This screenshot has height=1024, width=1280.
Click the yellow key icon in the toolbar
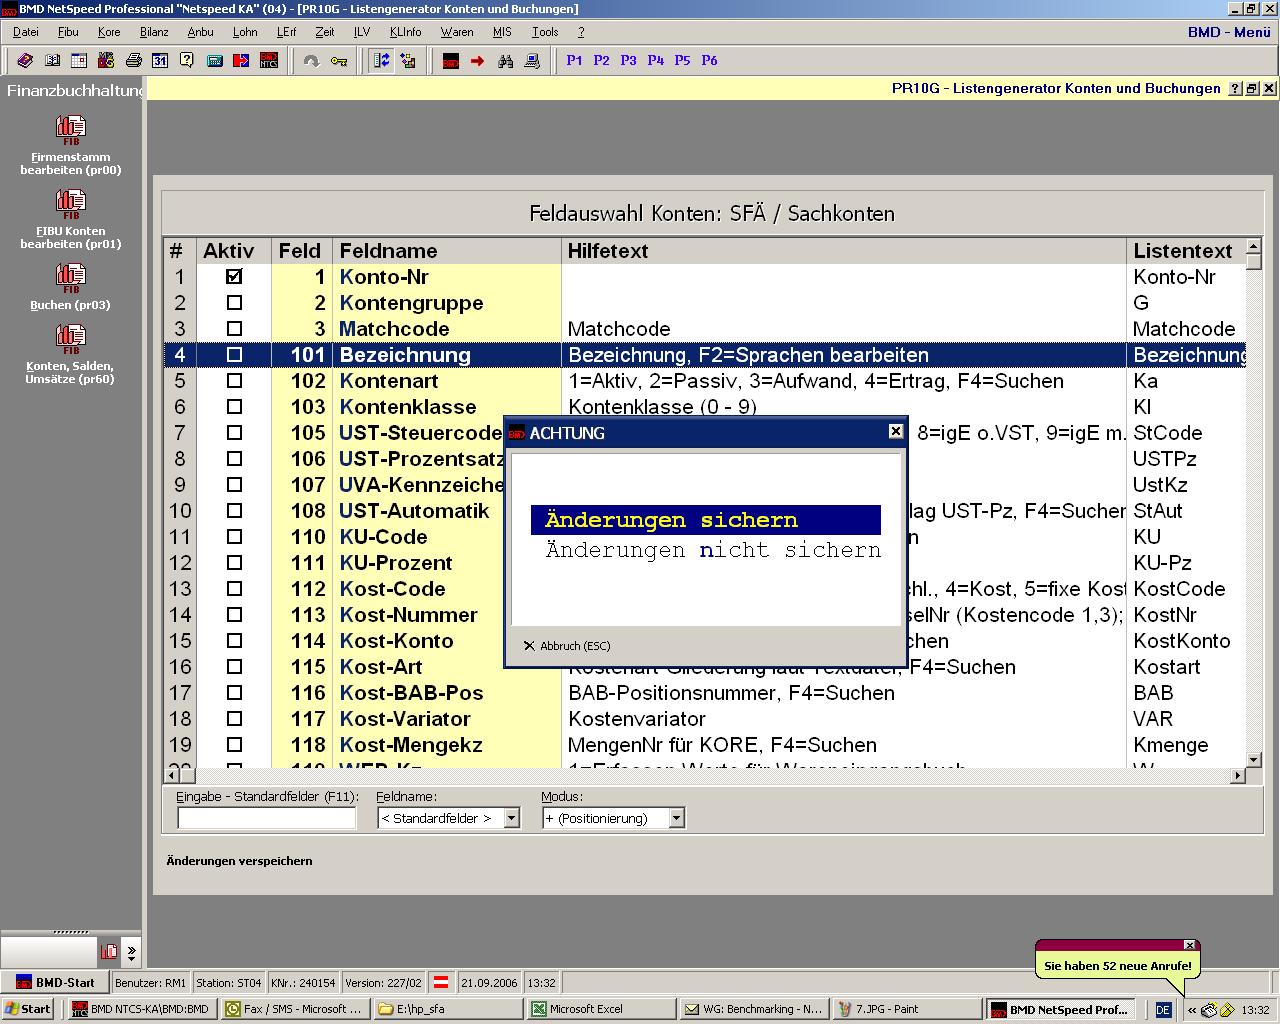[339, 61]
